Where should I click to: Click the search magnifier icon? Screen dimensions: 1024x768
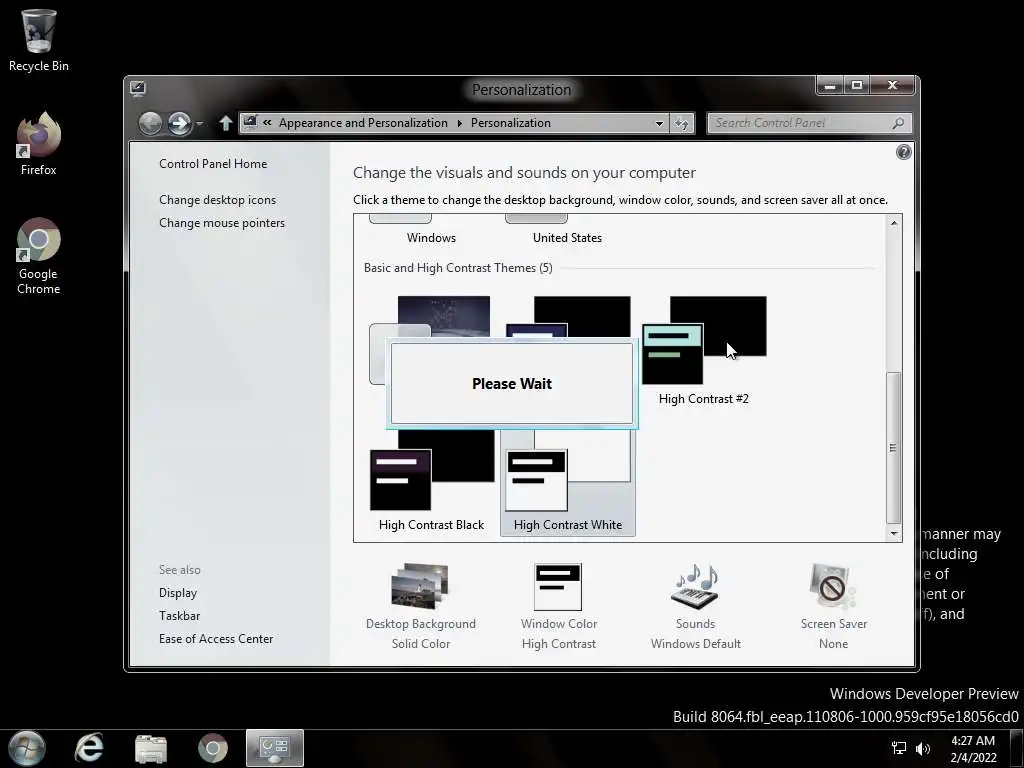pos(899,123)
